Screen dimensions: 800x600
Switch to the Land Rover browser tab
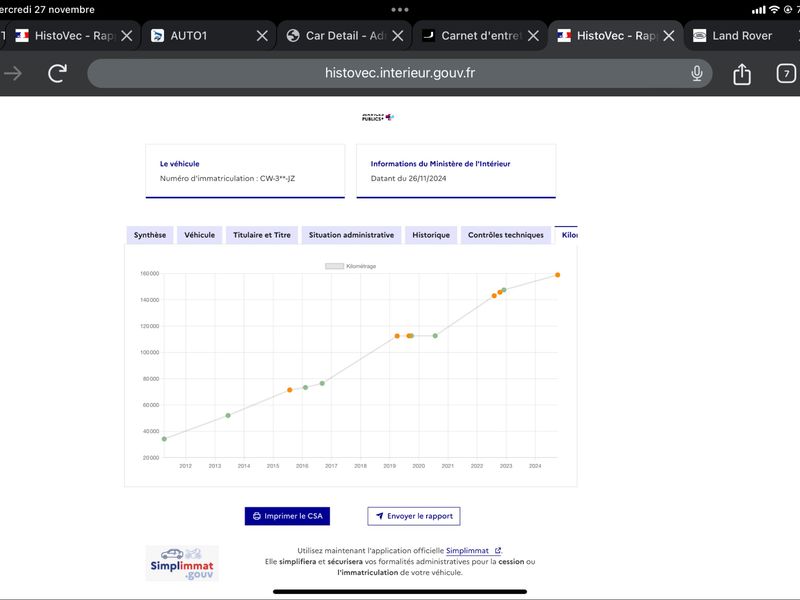tap(742, 36)
